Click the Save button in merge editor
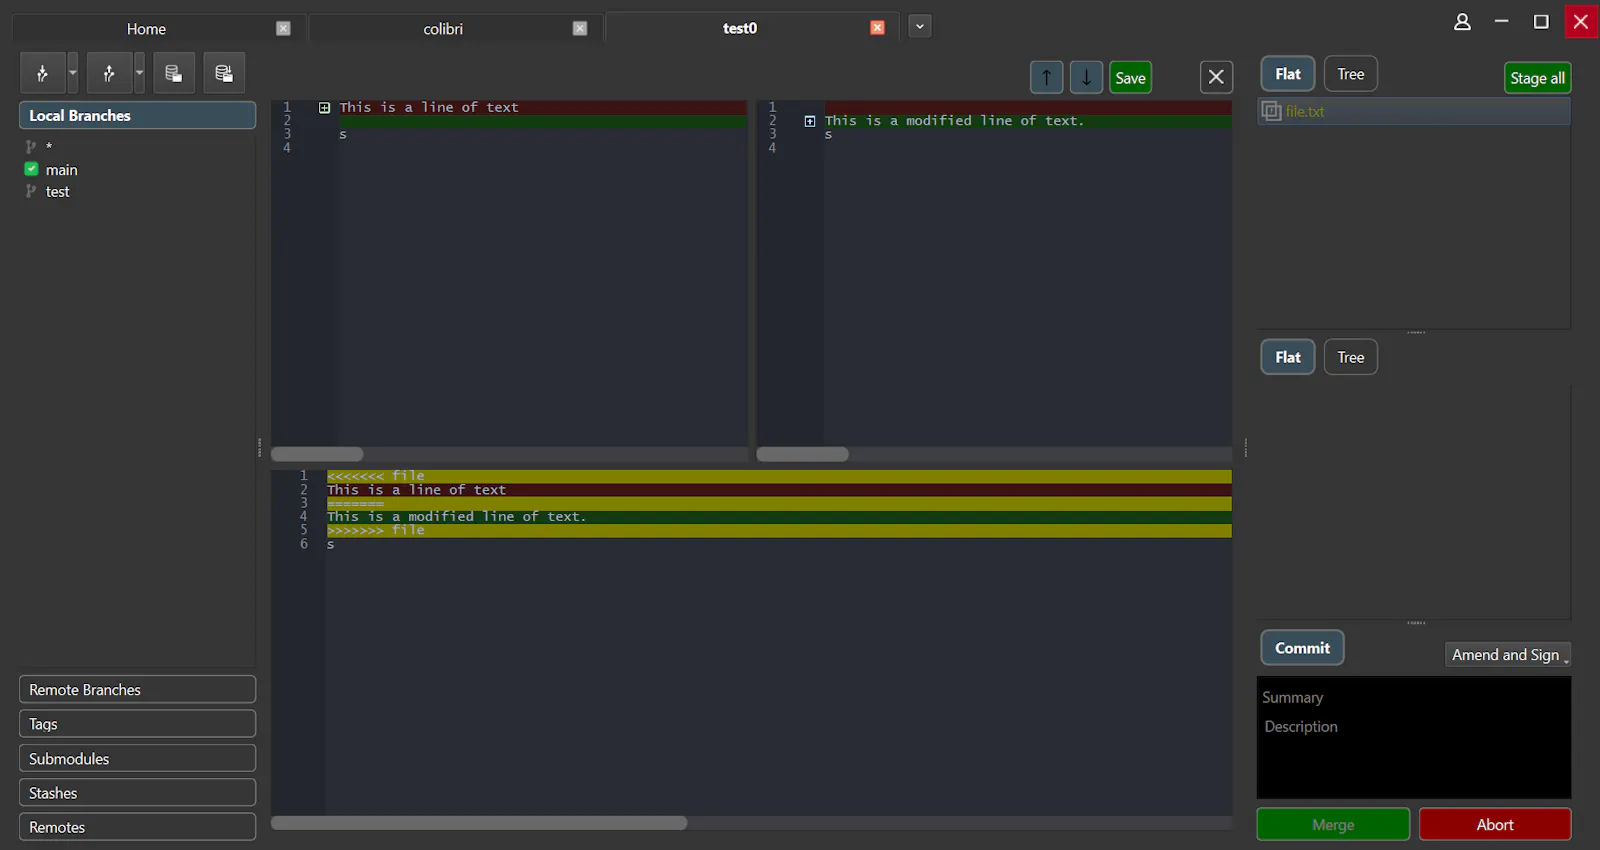The image size is (1600, 850). point(1130,78)
